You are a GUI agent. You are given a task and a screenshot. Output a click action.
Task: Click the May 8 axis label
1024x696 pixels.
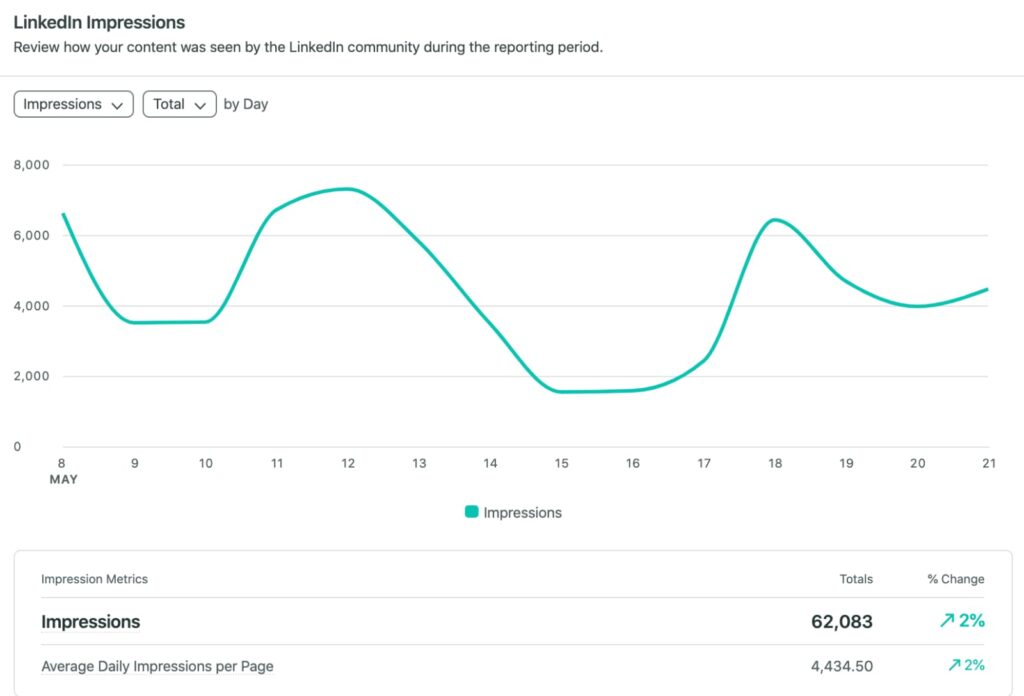tap(63, 463)
